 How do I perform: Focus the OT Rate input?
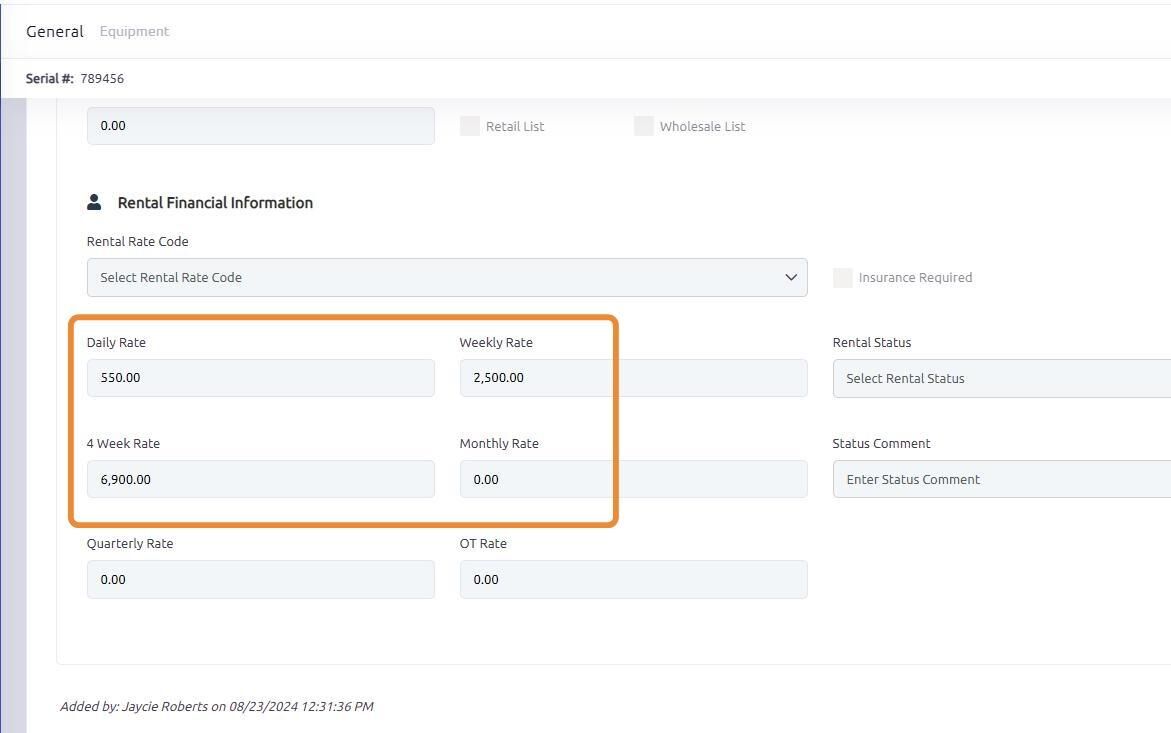pyautogui.click(x=632, y=580)
